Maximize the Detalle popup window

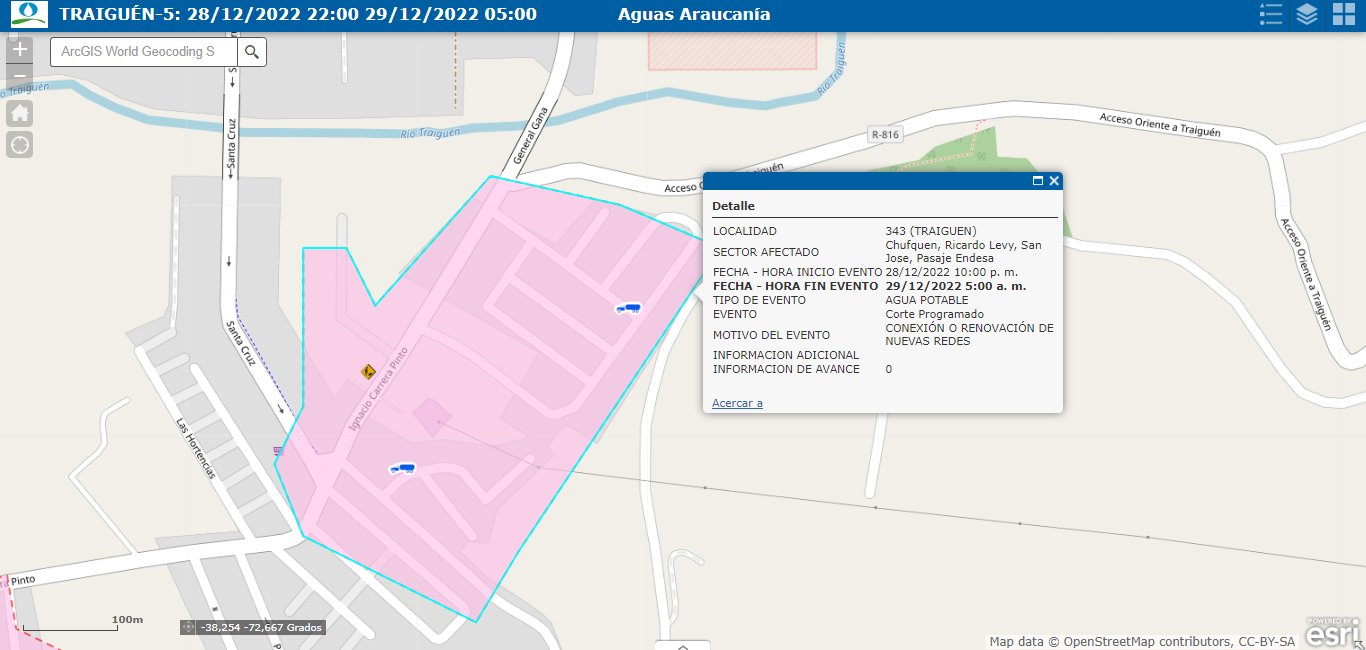click(x=1038, y=181)
